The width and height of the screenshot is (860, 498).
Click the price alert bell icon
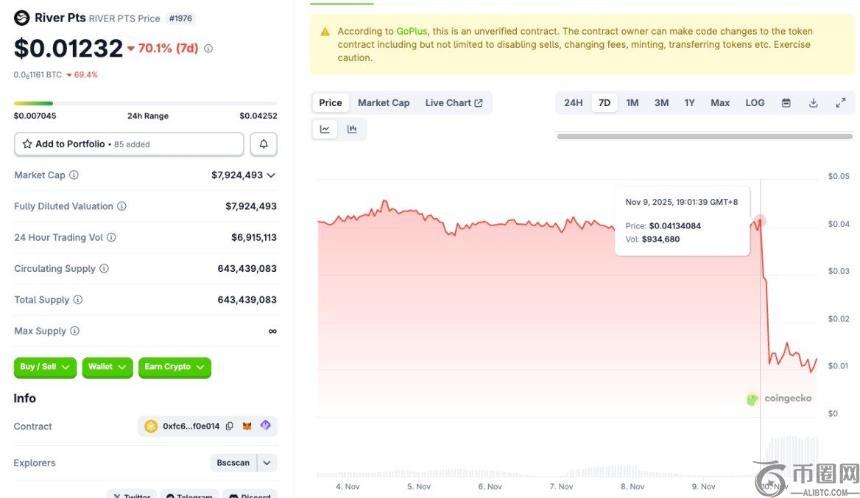pos(264,144)
